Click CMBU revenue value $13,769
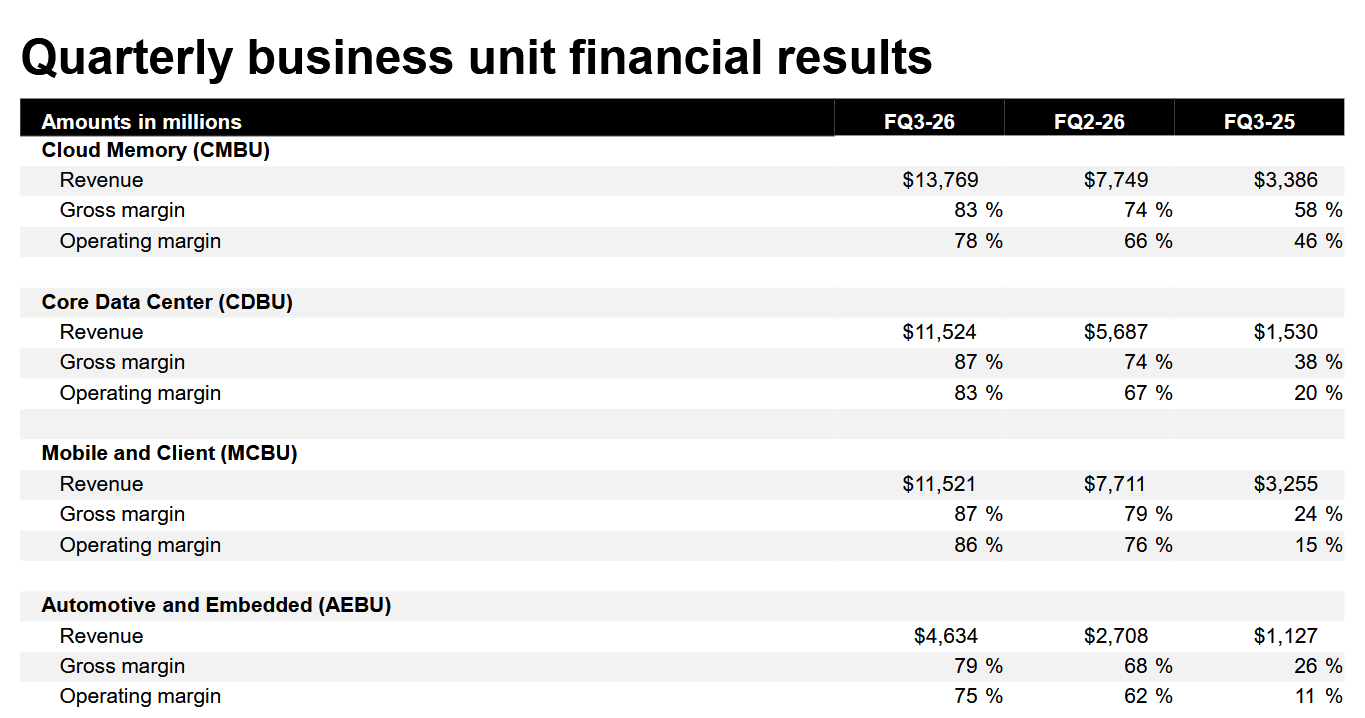 [940, 181]
